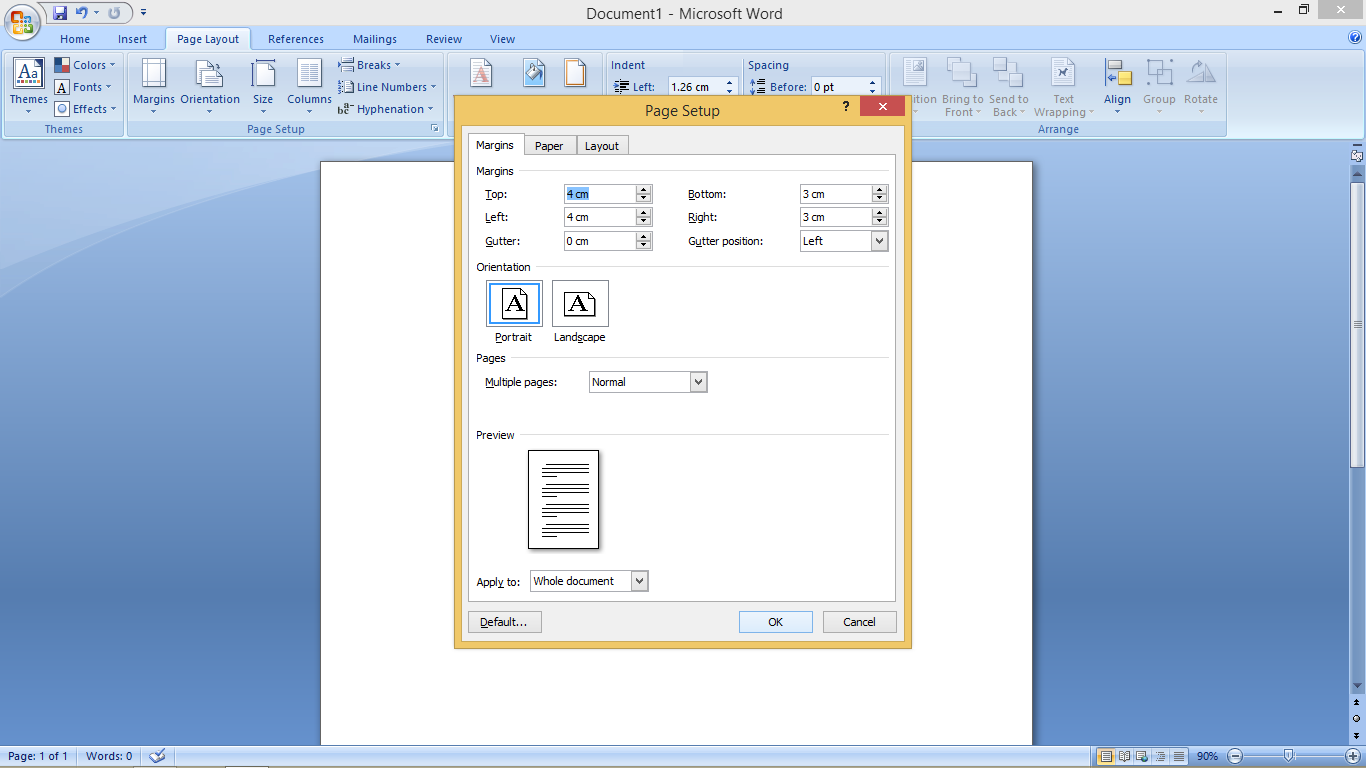Click Cancel in Page Setup dialog
The image size is (1366, 768).
coord(860,622)
